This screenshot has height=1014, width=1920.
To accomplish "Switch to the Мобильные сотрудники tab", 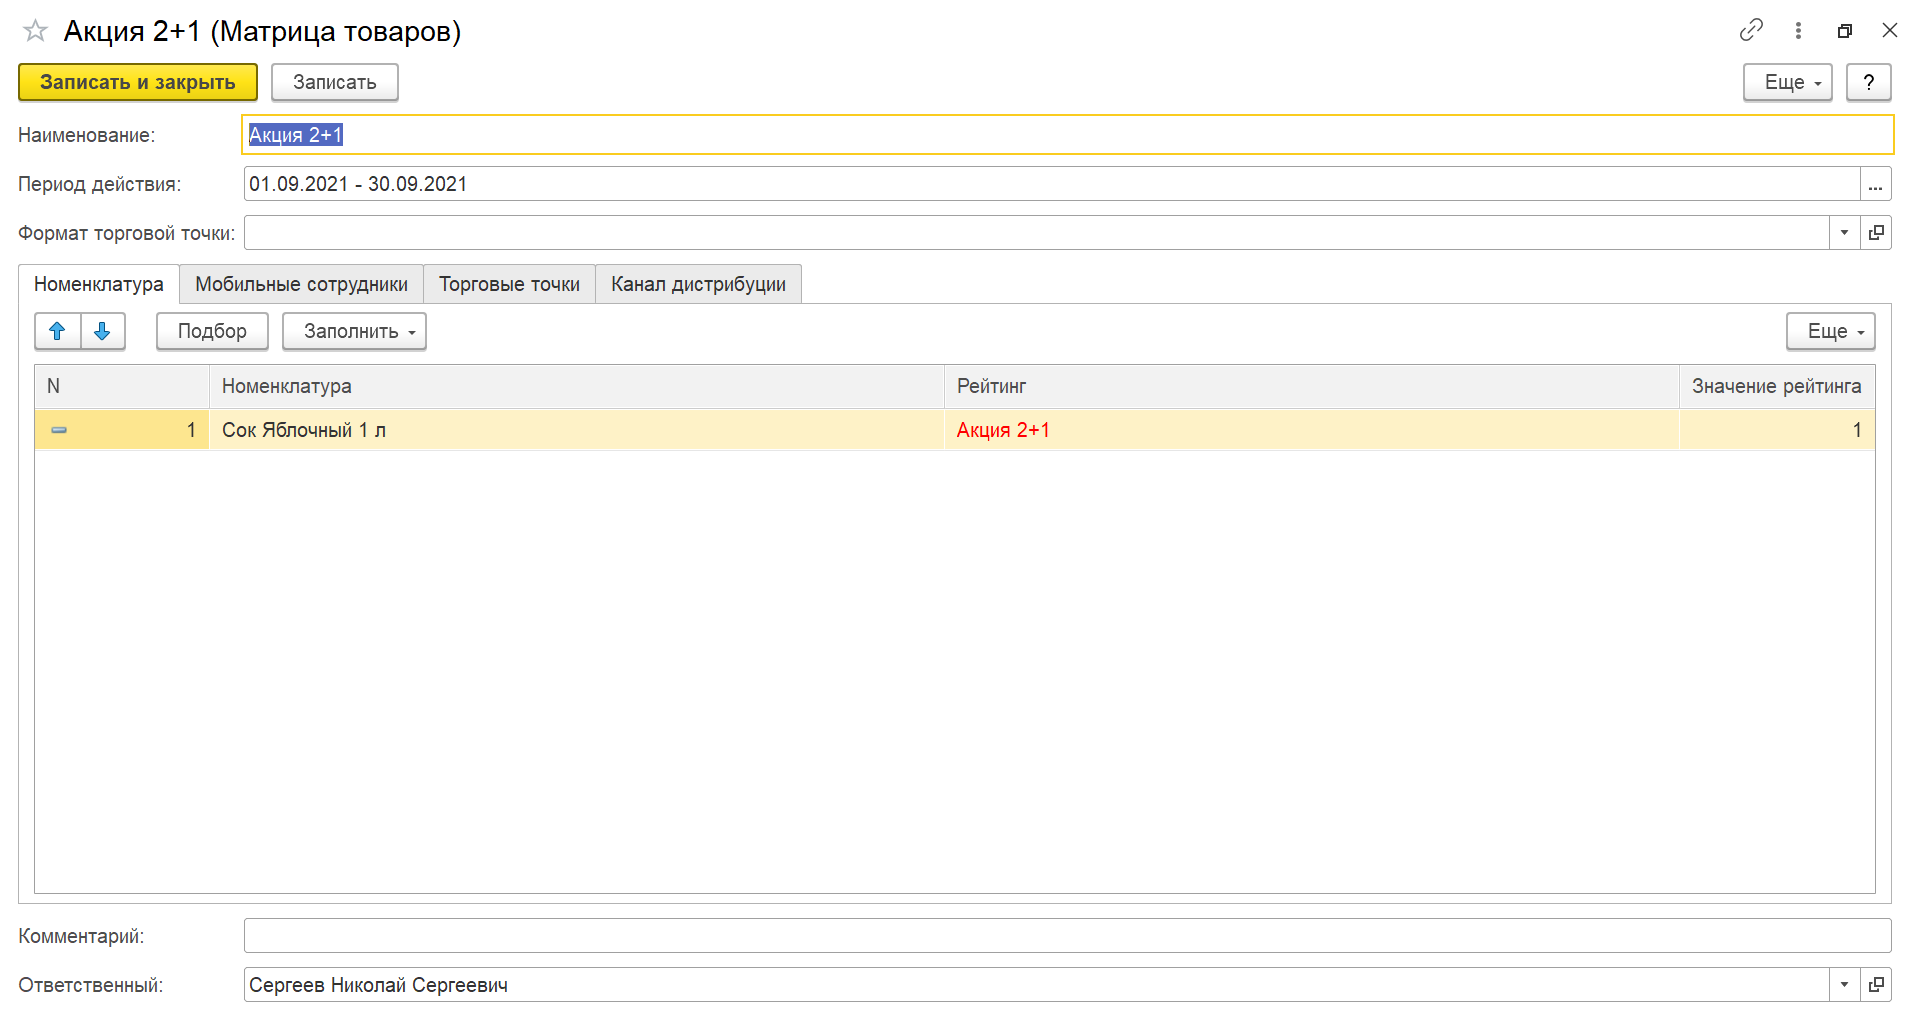I will point(301,284).
